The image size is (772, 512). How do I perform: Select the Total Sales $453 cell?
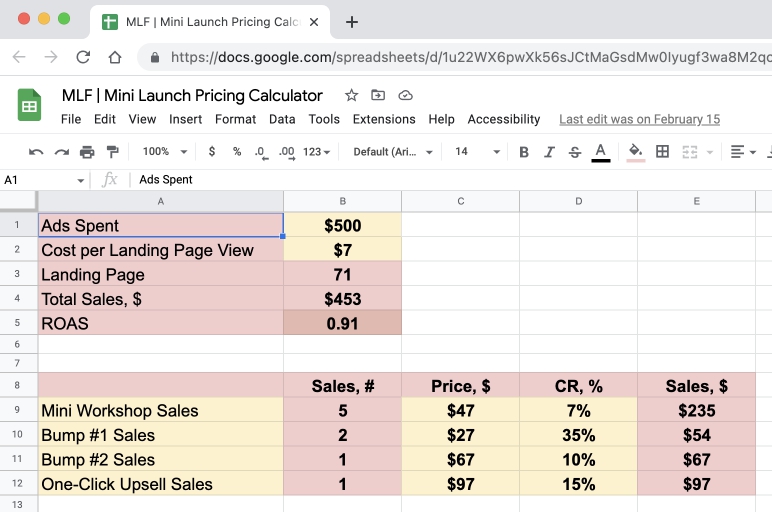343,298
